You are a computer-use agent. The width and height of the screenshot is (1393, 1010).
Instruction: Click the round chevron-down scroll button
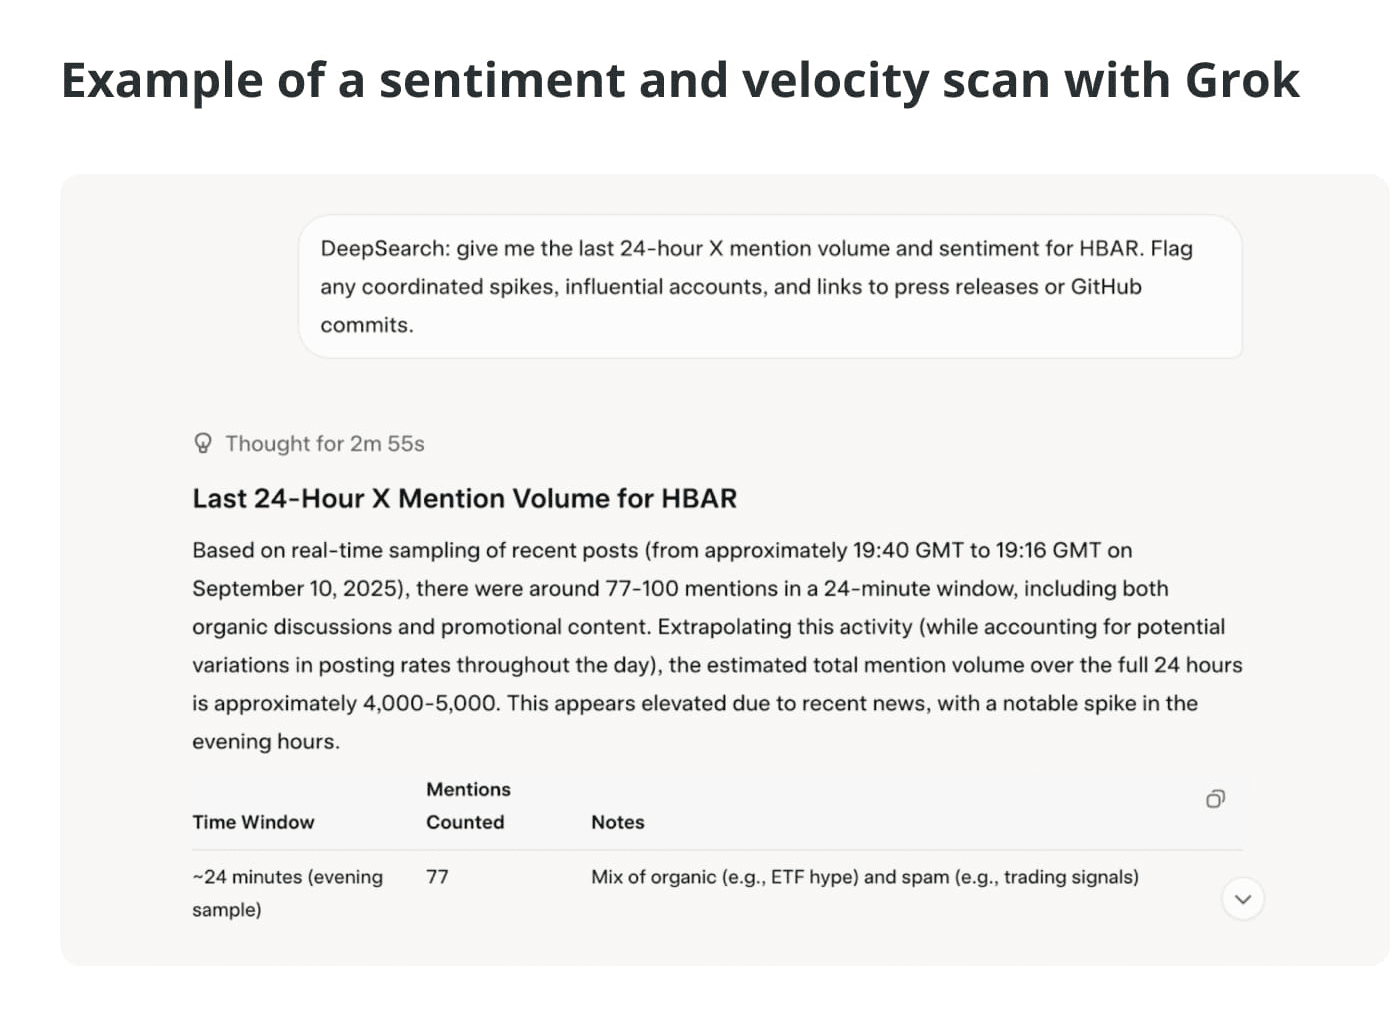(1243, 899)
